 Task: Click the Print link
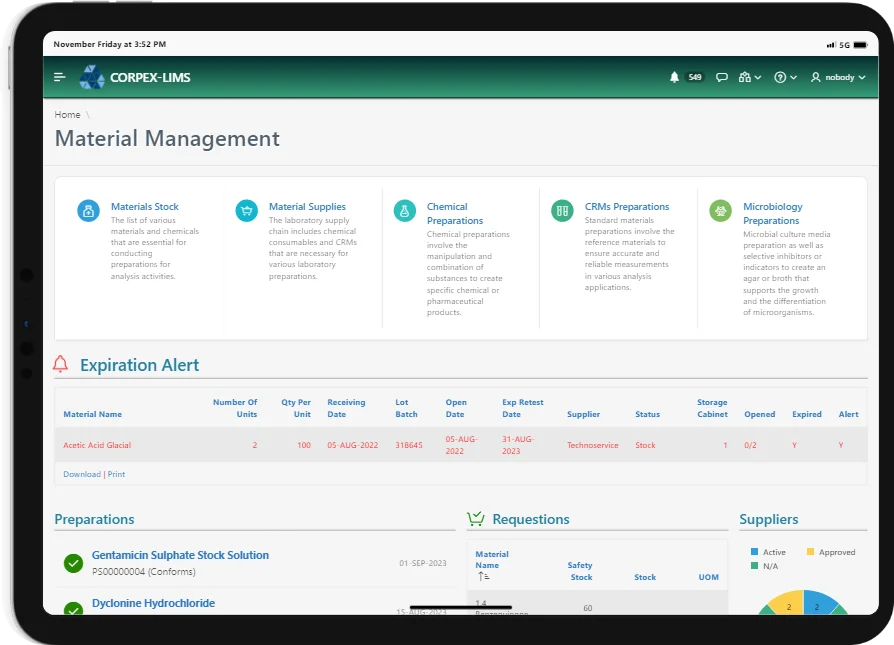coord(117,474)
